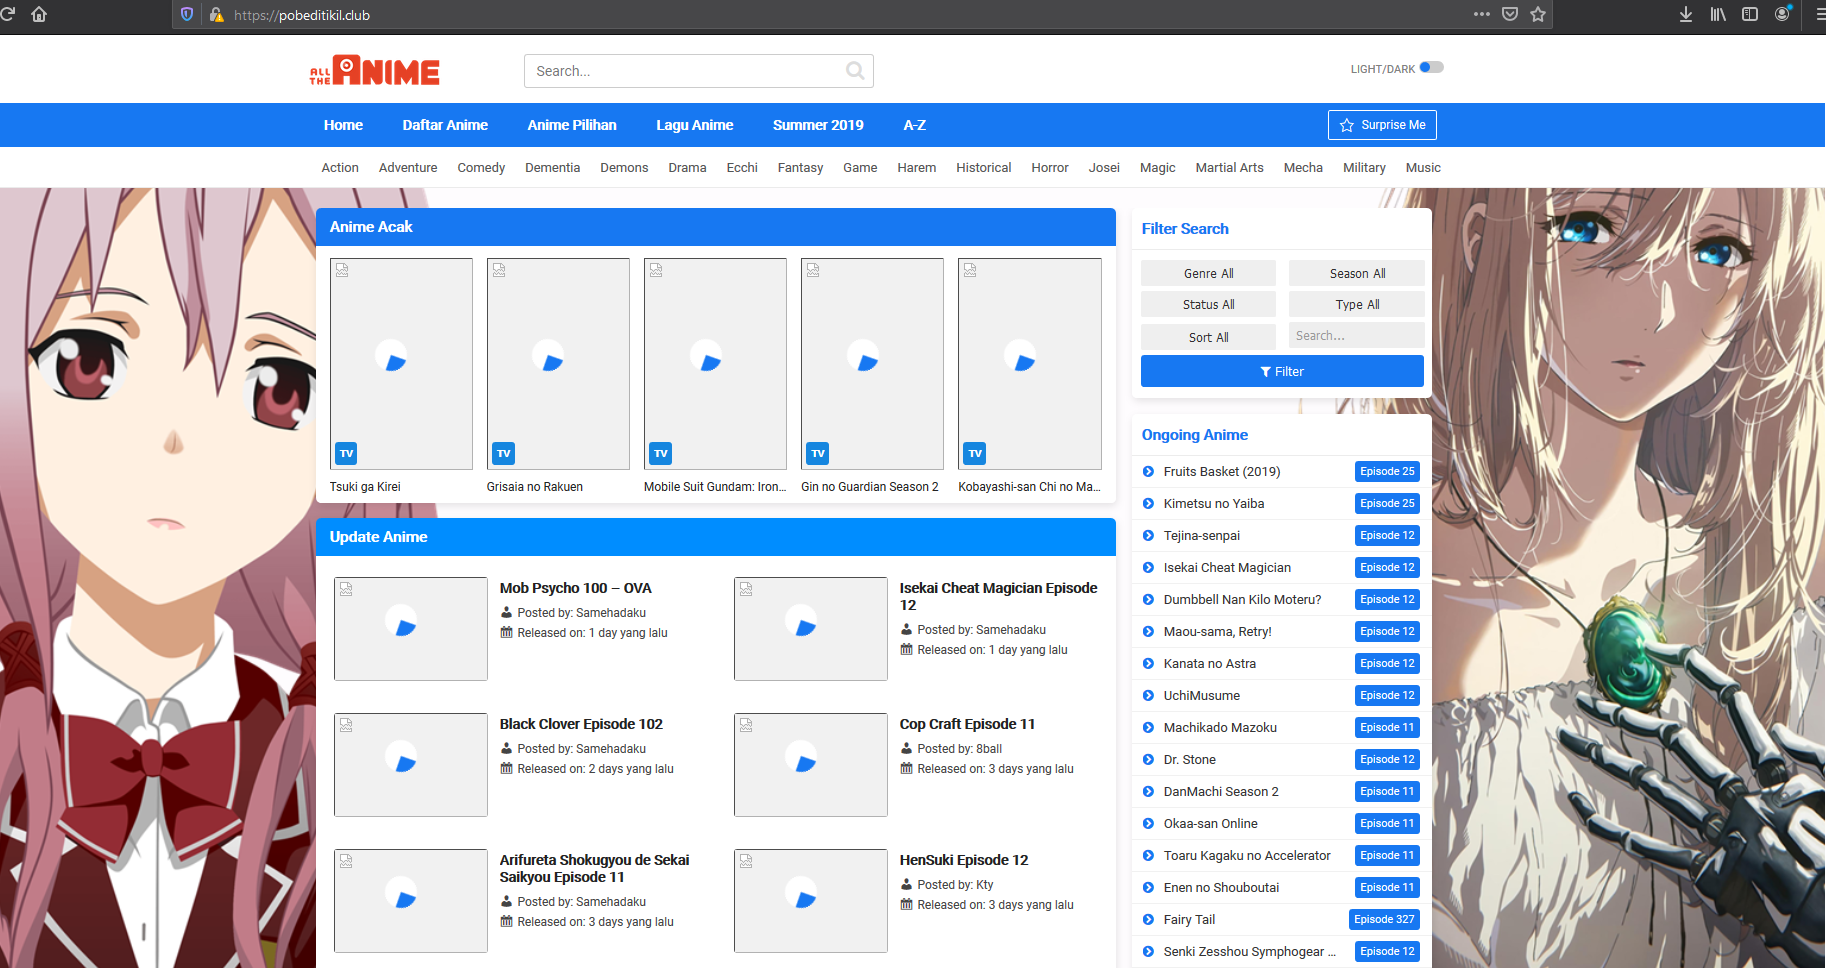The height and width of the screenshot is (968, 1826).
Task: Toggle the LIGHT/DARK mode switch
Action: tap(1431, 68)
